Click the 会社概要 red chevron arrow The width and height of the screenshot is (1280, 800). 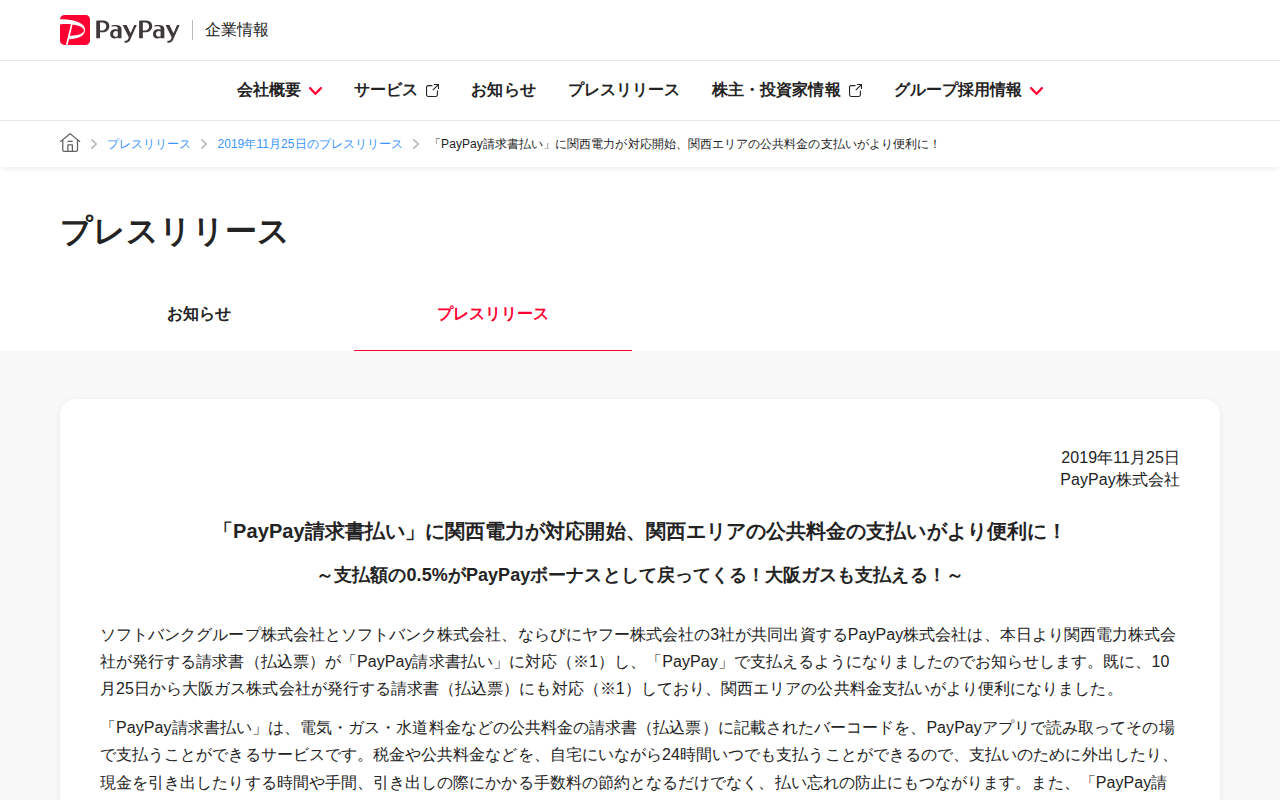[315, 91]
